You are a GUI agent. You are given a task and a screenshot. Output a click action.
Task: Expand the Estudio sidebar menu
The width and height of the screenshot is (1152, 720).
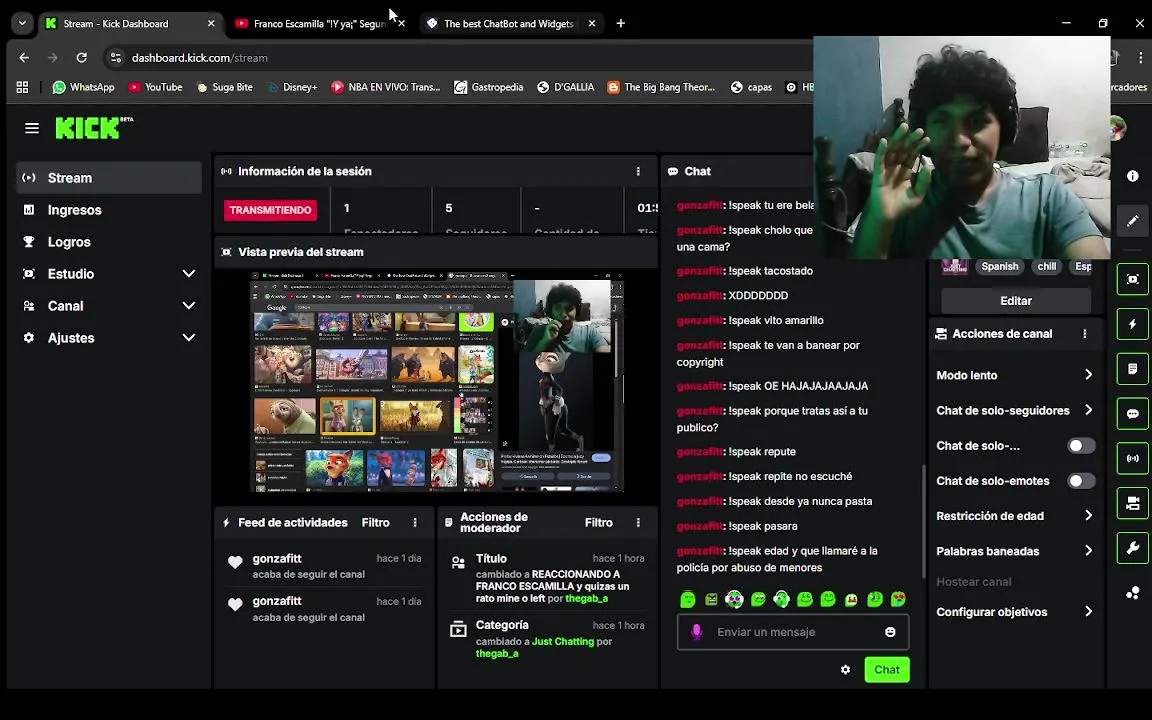[109, 274]
